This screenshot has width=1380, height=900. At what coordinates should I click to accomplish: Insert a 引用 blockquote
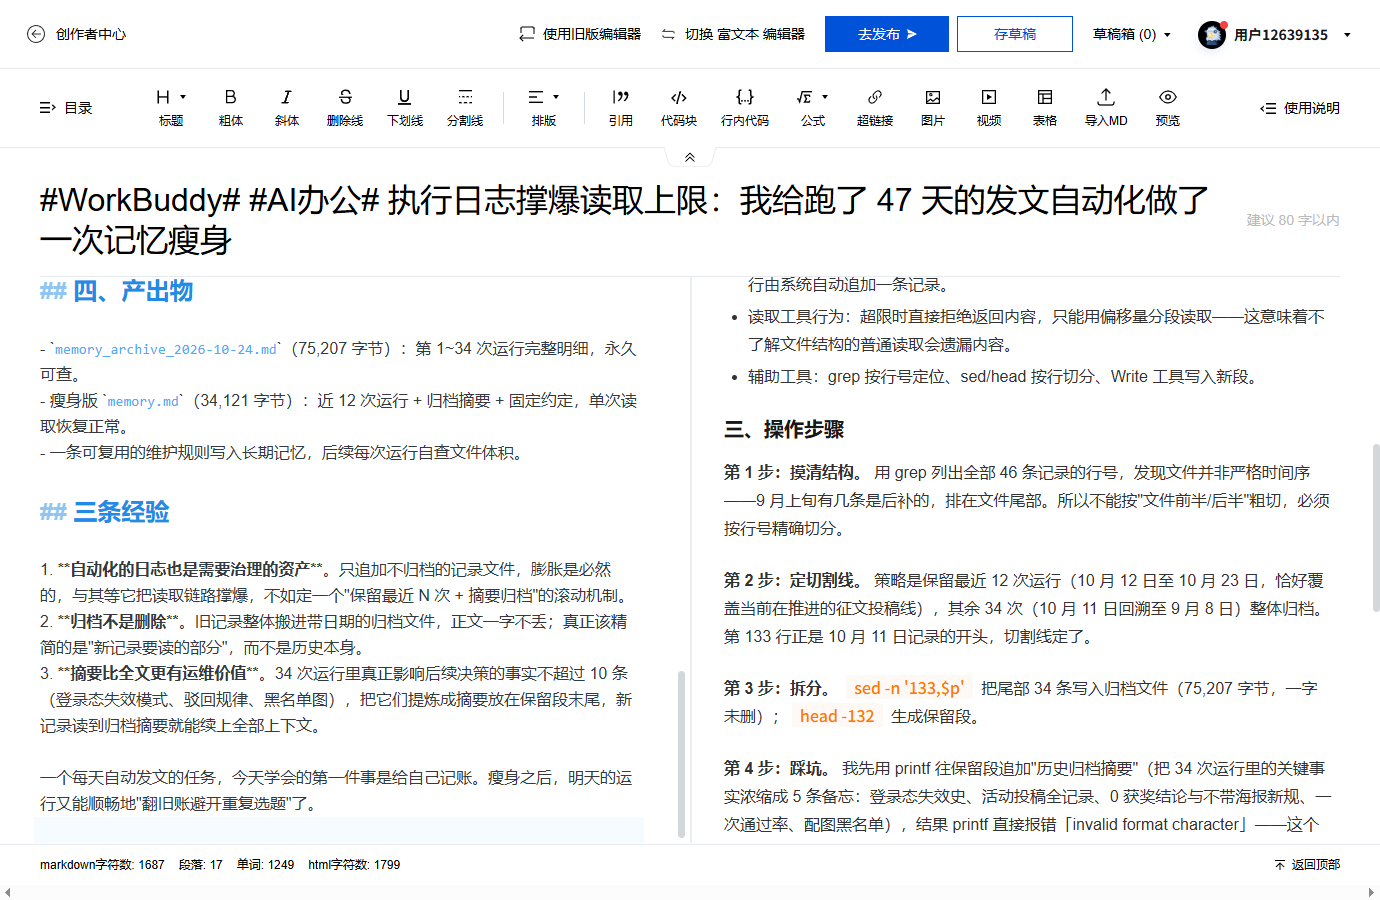coord(621,107)
